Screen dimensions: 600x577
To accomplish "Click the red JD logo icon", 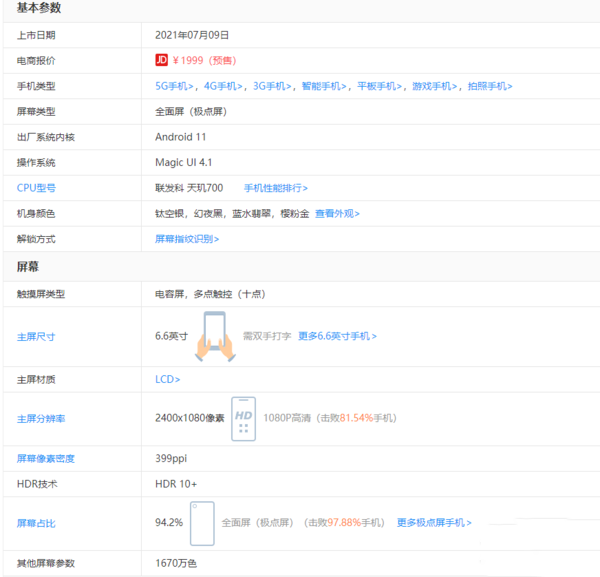I will 161,60.
